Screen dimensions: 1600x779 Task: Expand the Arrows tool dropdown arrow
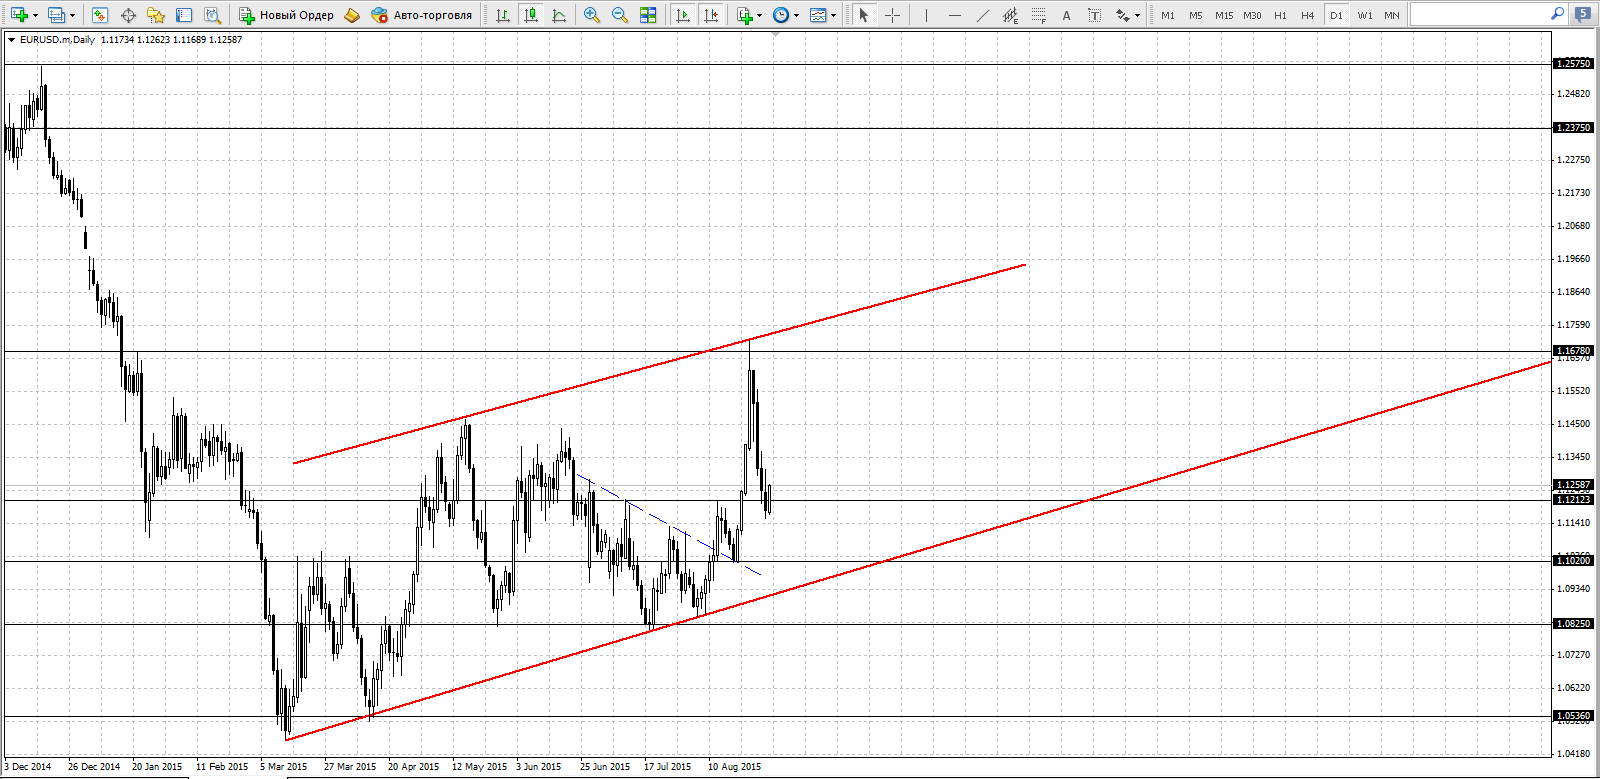[1137, 15]
